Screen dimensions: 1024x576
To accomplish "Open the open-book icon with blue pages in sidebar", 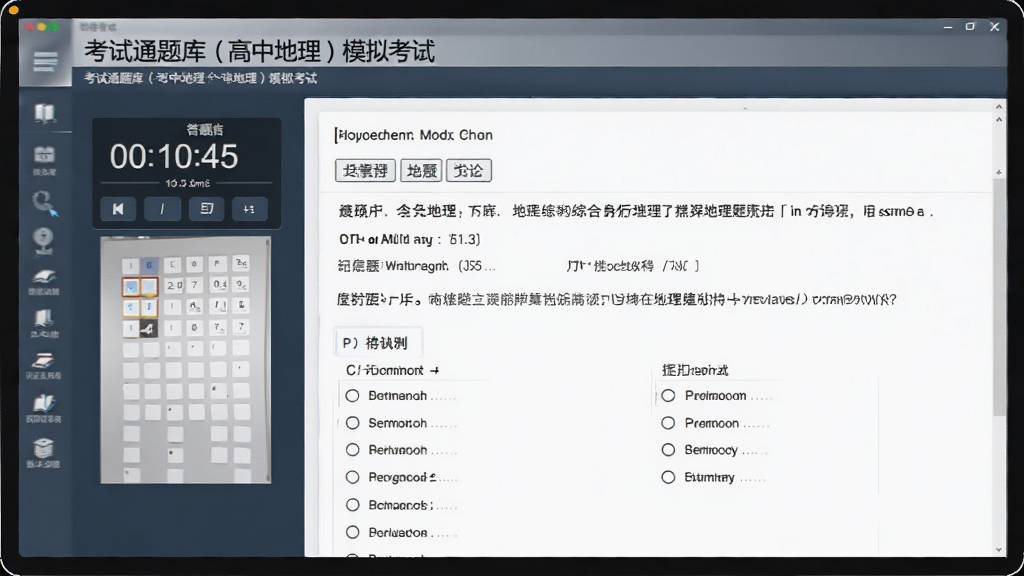I will (44, 402).
